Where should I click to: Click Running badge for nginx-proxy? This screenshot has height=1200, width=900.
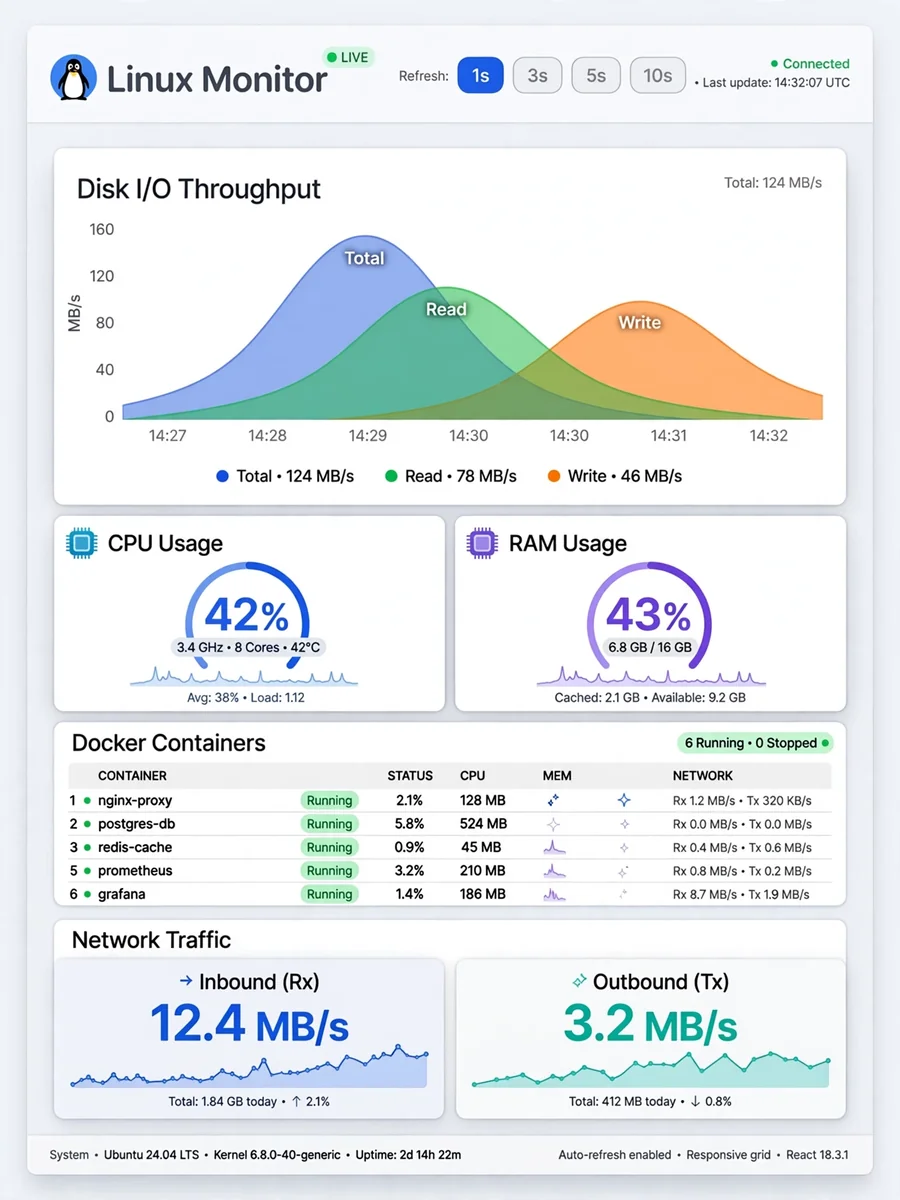coord(329,800)
